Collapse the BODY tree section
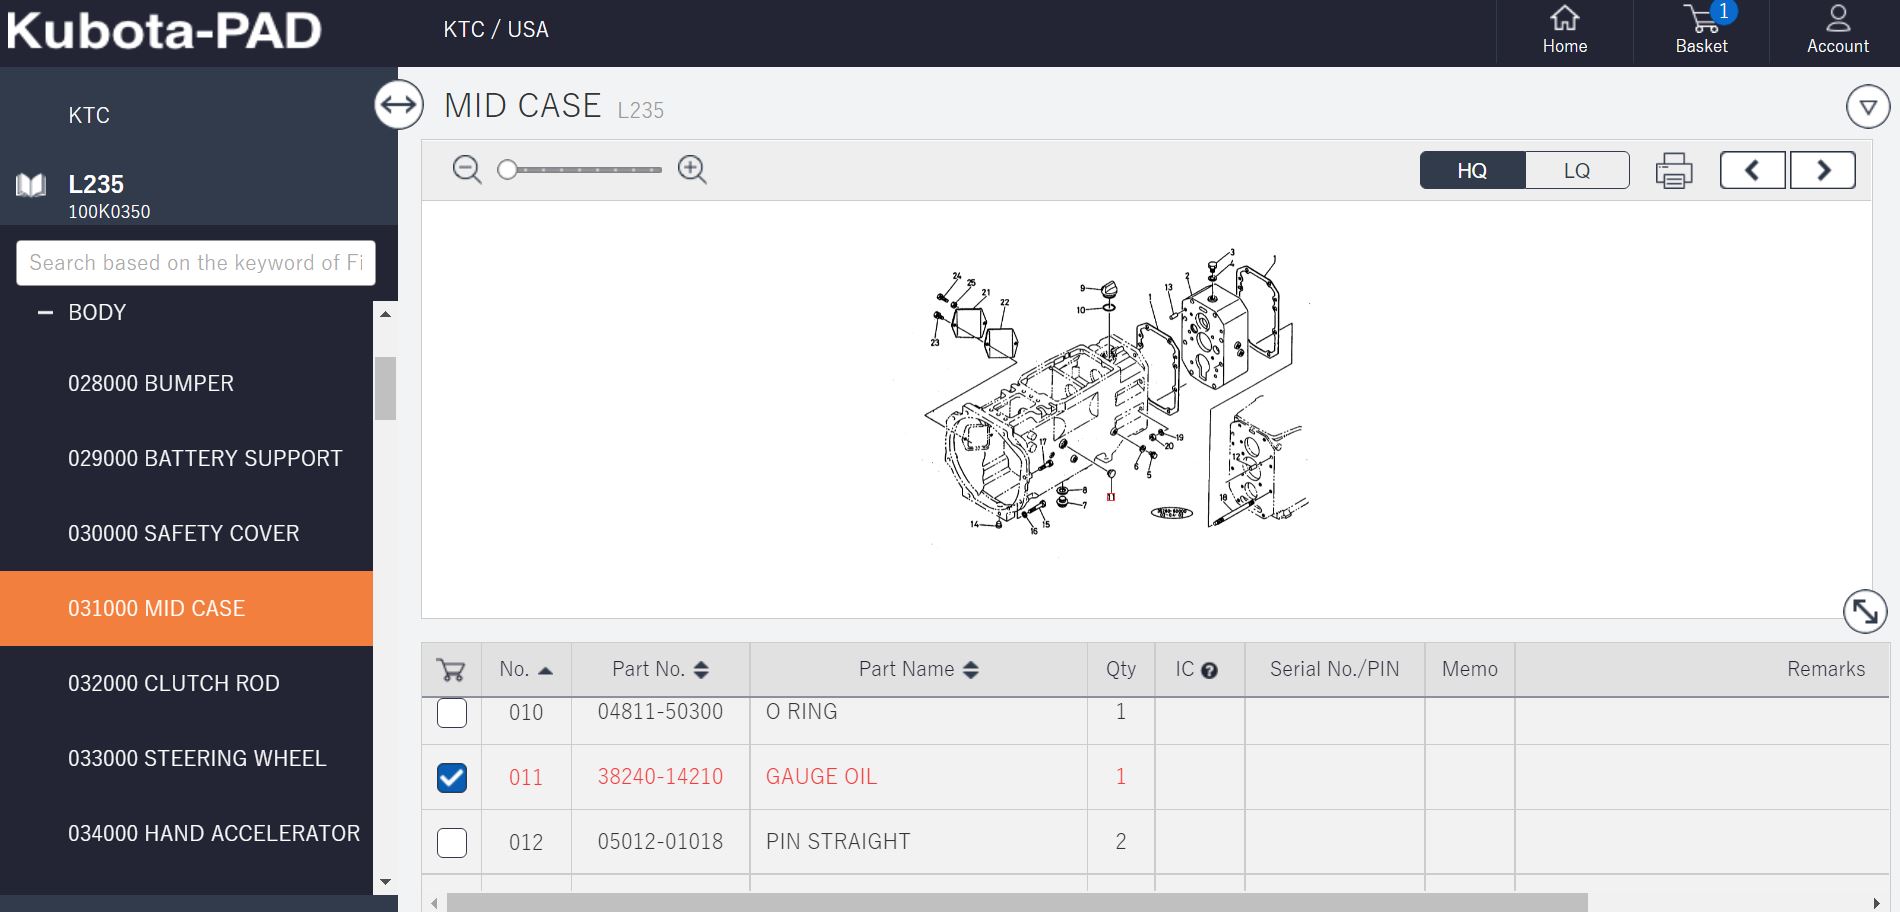This screenshot has width=1900, height=912. pos(45,313)
